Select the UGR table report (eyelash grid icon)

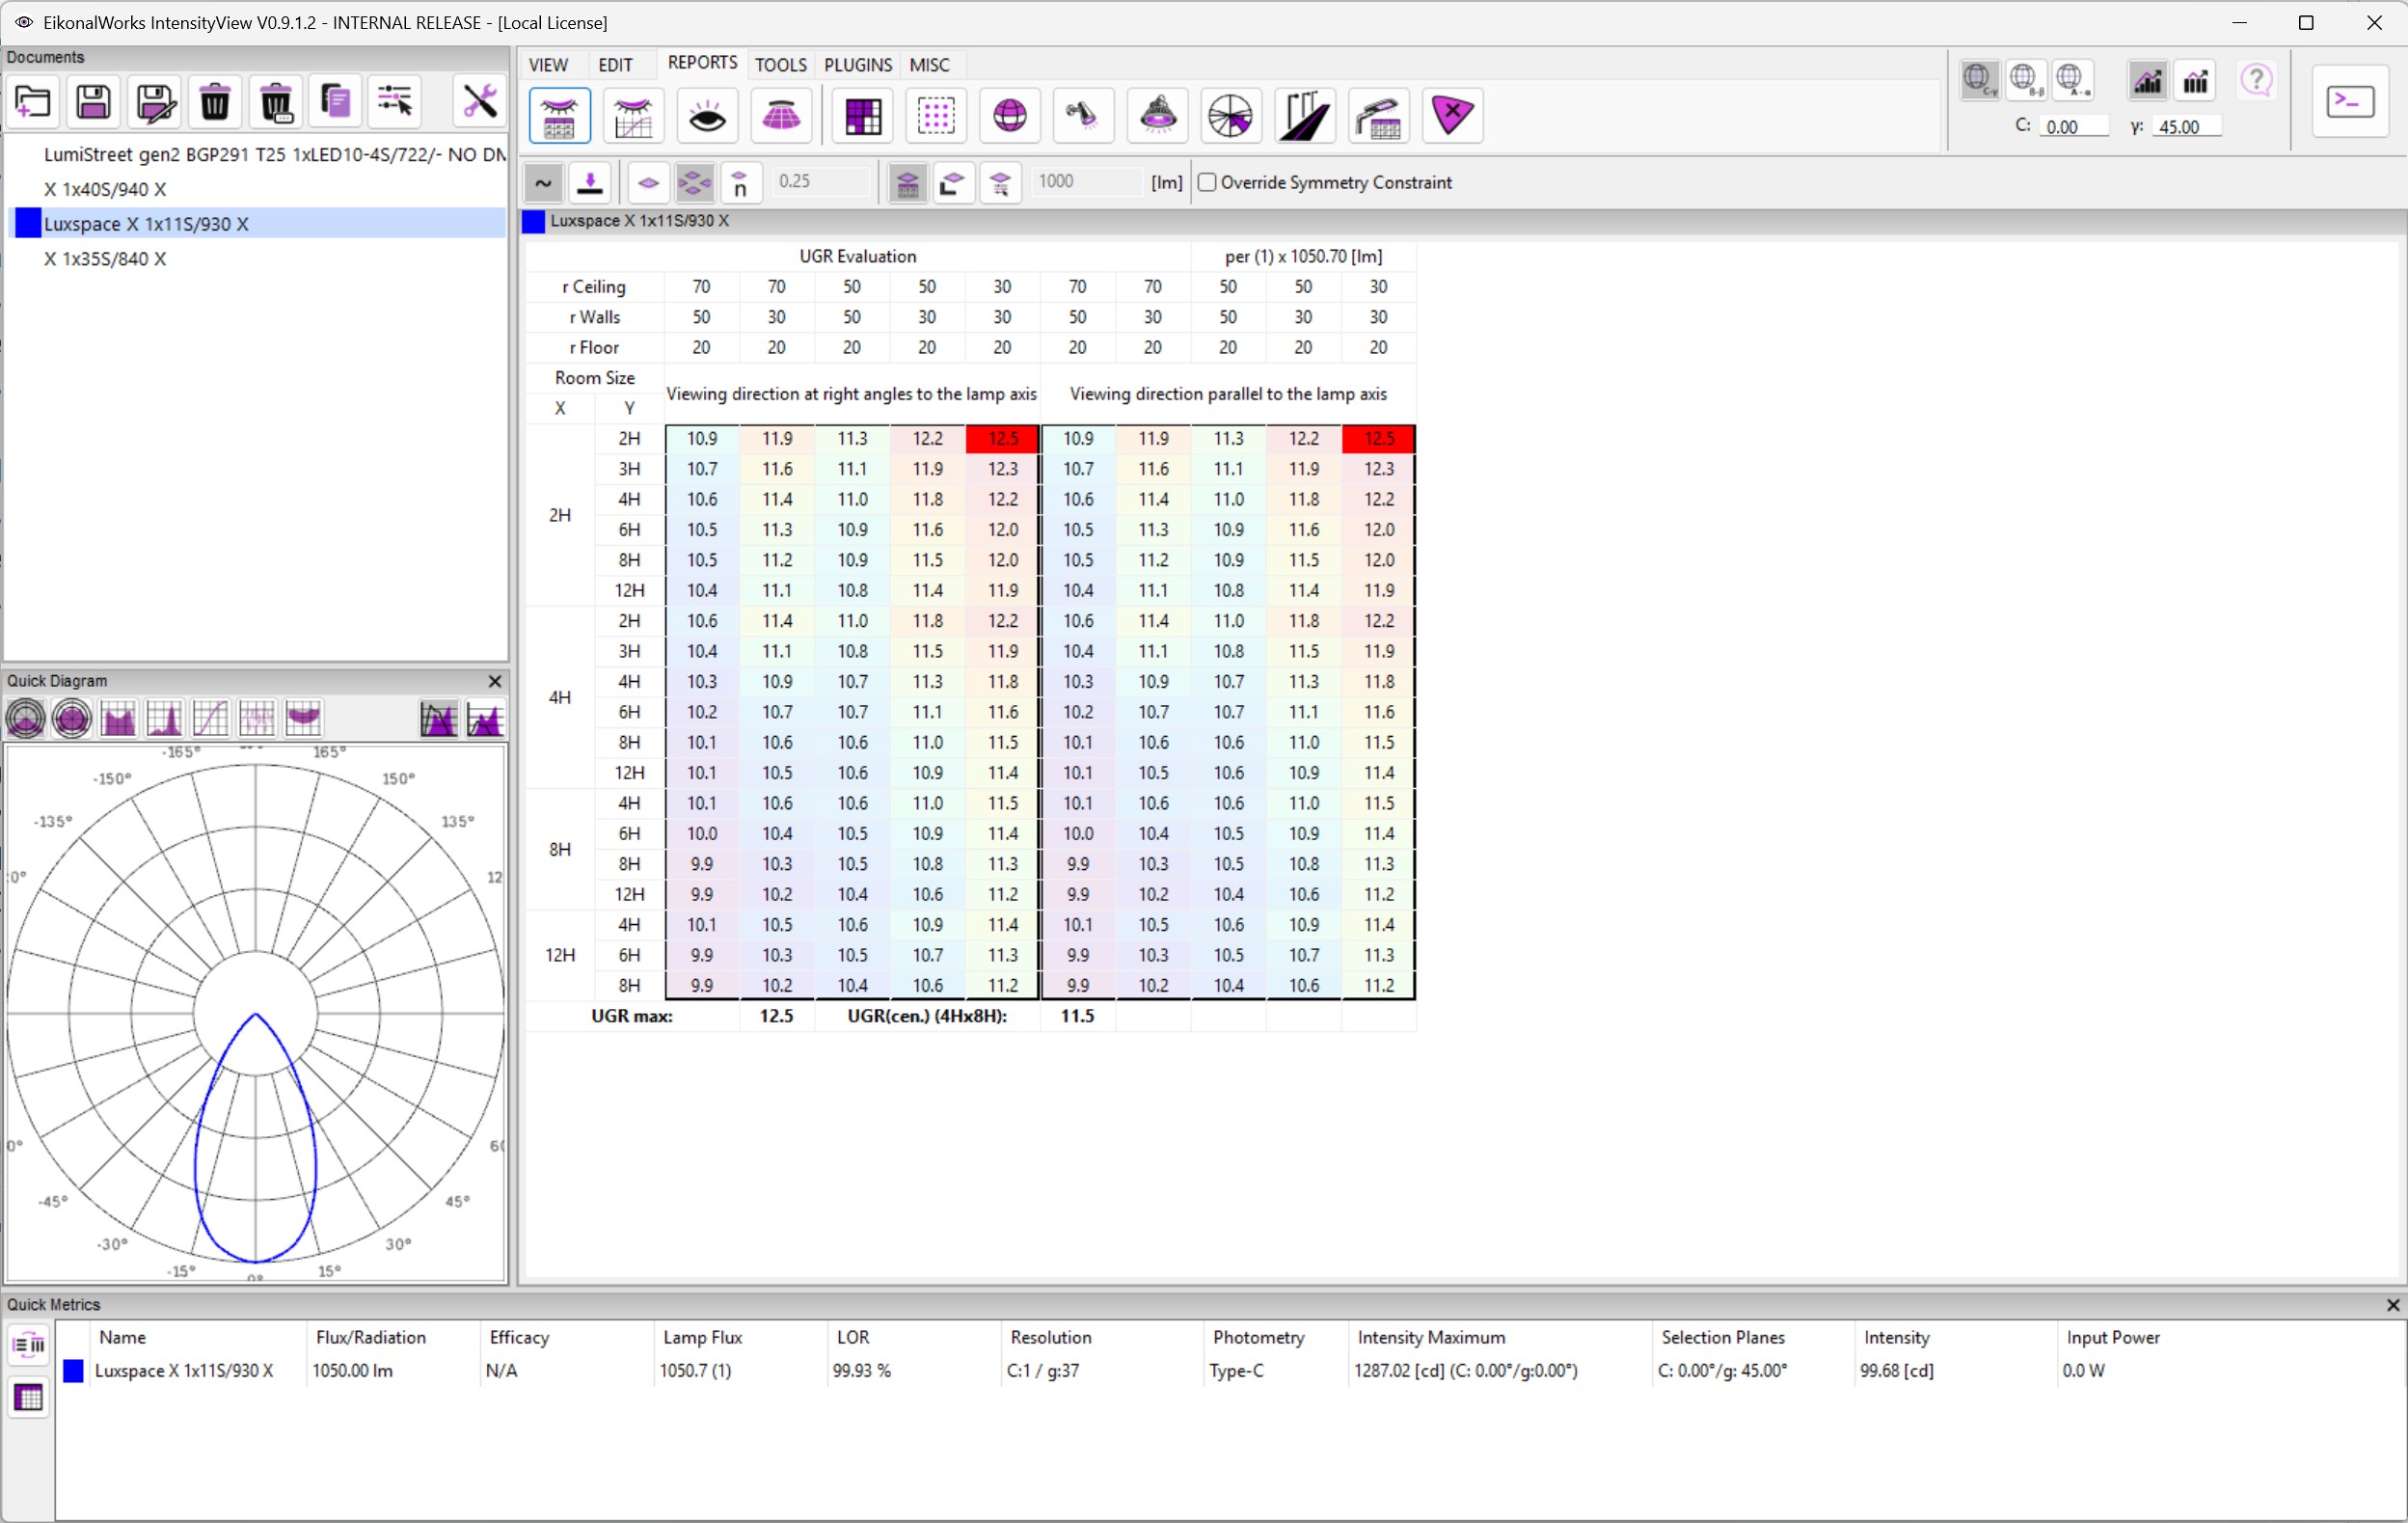[560, 116]
